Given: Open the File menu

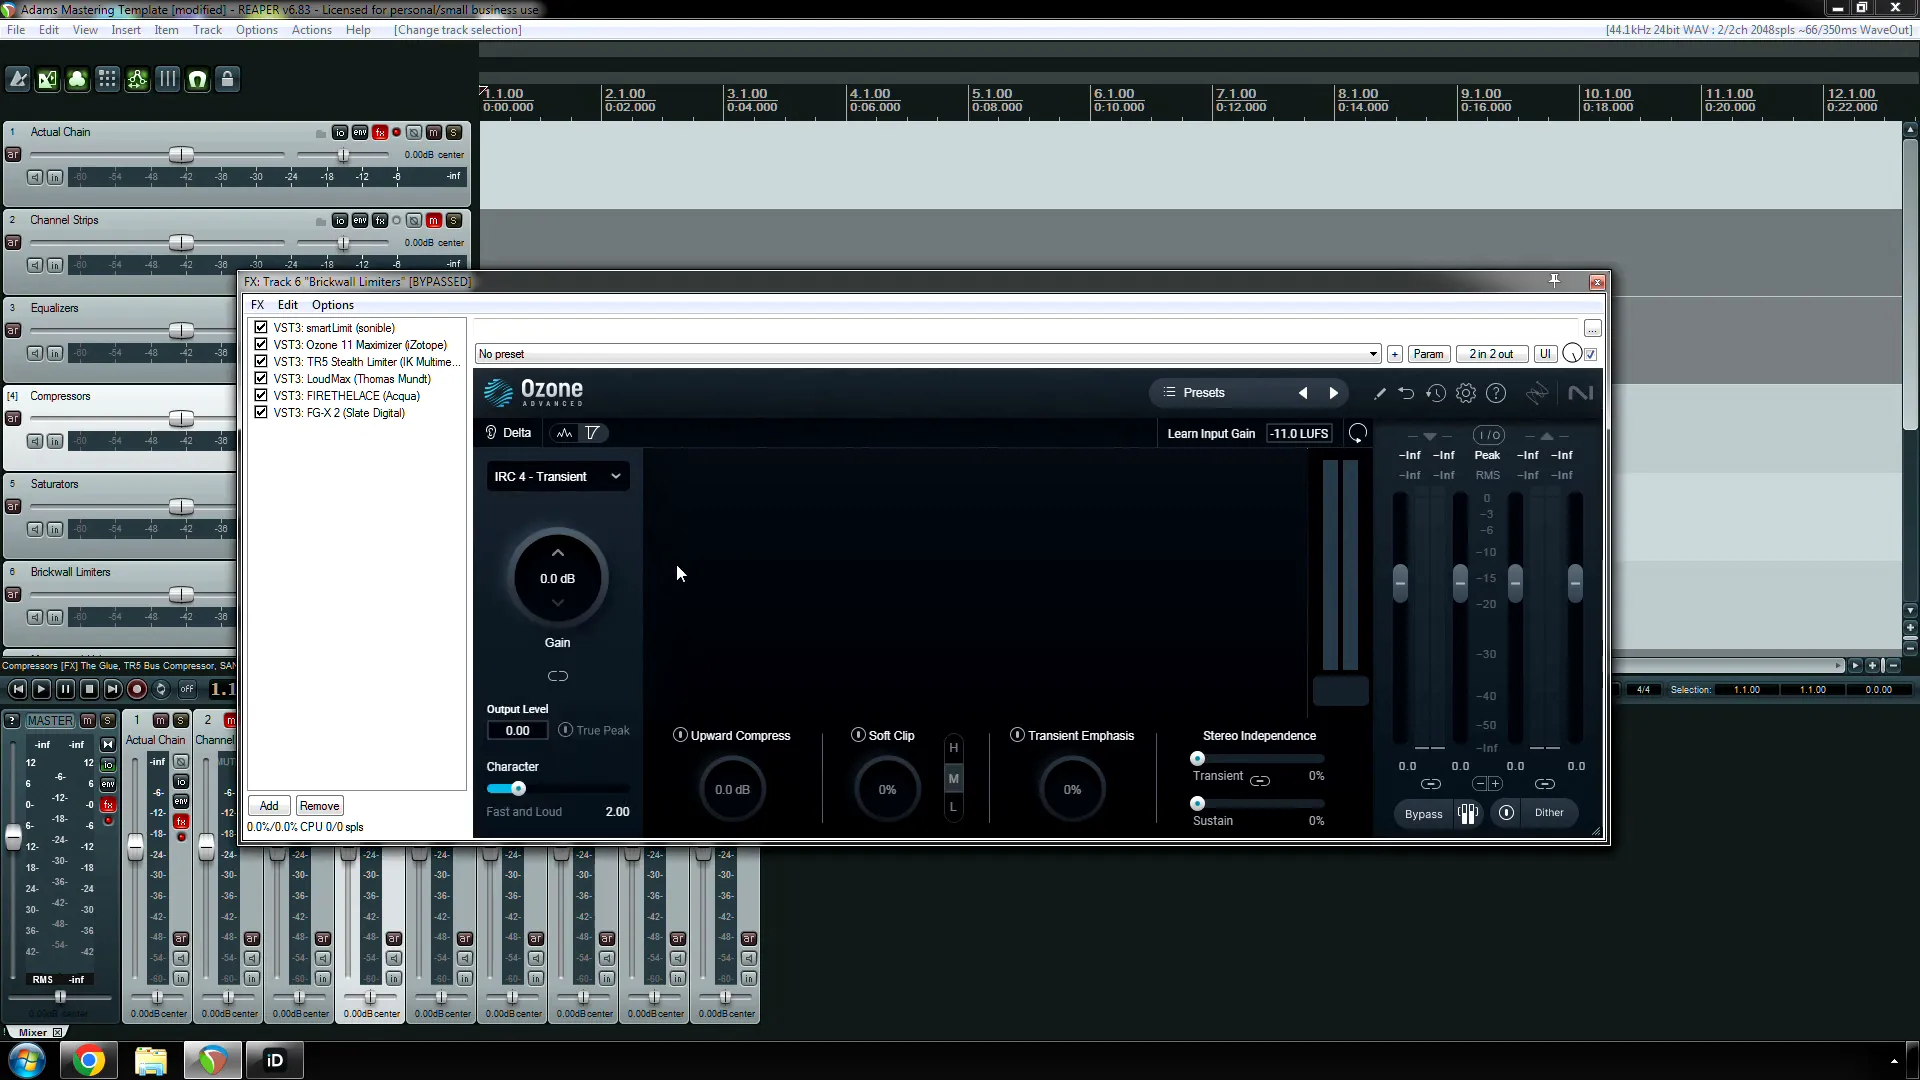Looking at the screenshot, I should (x=16, y=30).
